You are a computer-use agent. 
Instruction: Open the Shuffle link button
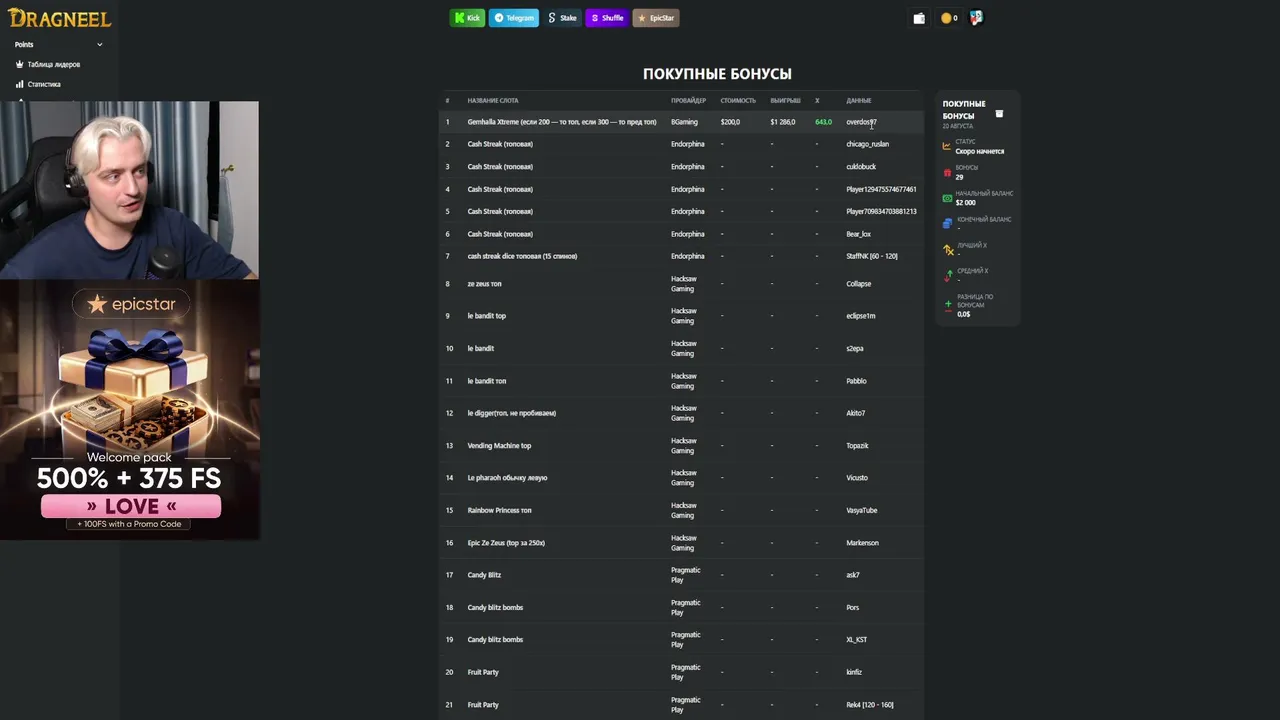click(x=607, y=18)
